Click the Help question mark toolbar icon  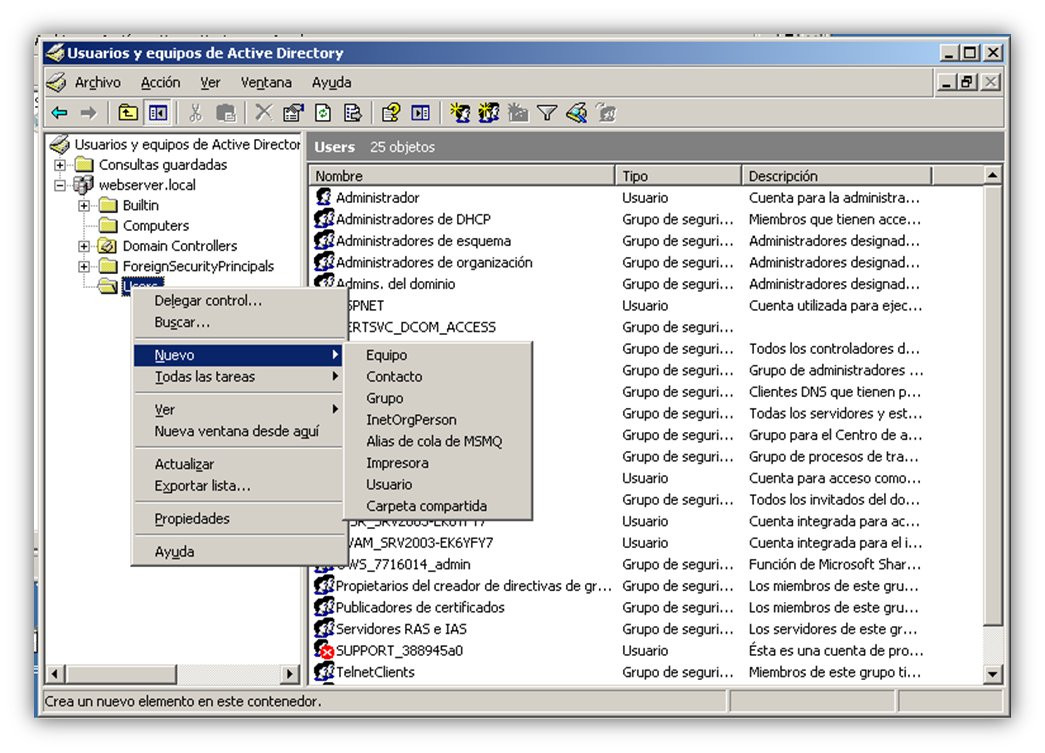click(x=391, y=113)
